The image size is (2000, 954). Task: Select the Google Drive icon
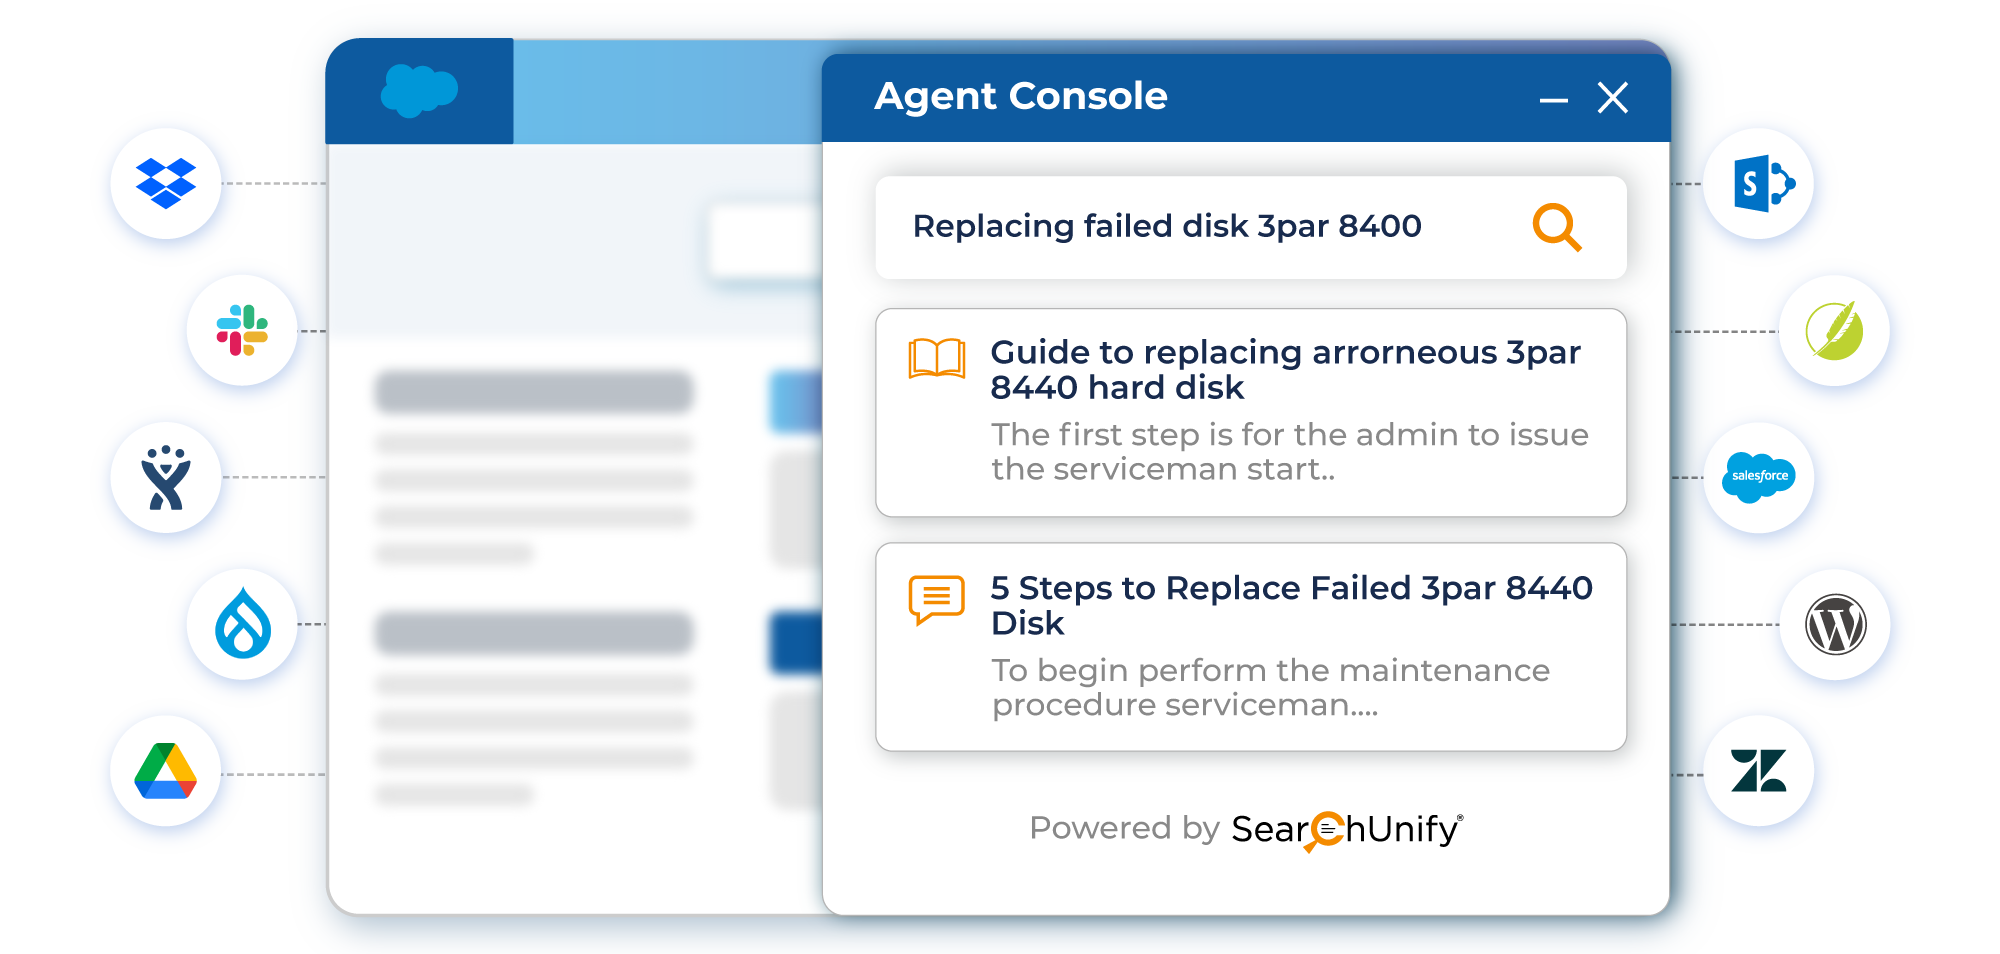(x=166, y=771)
